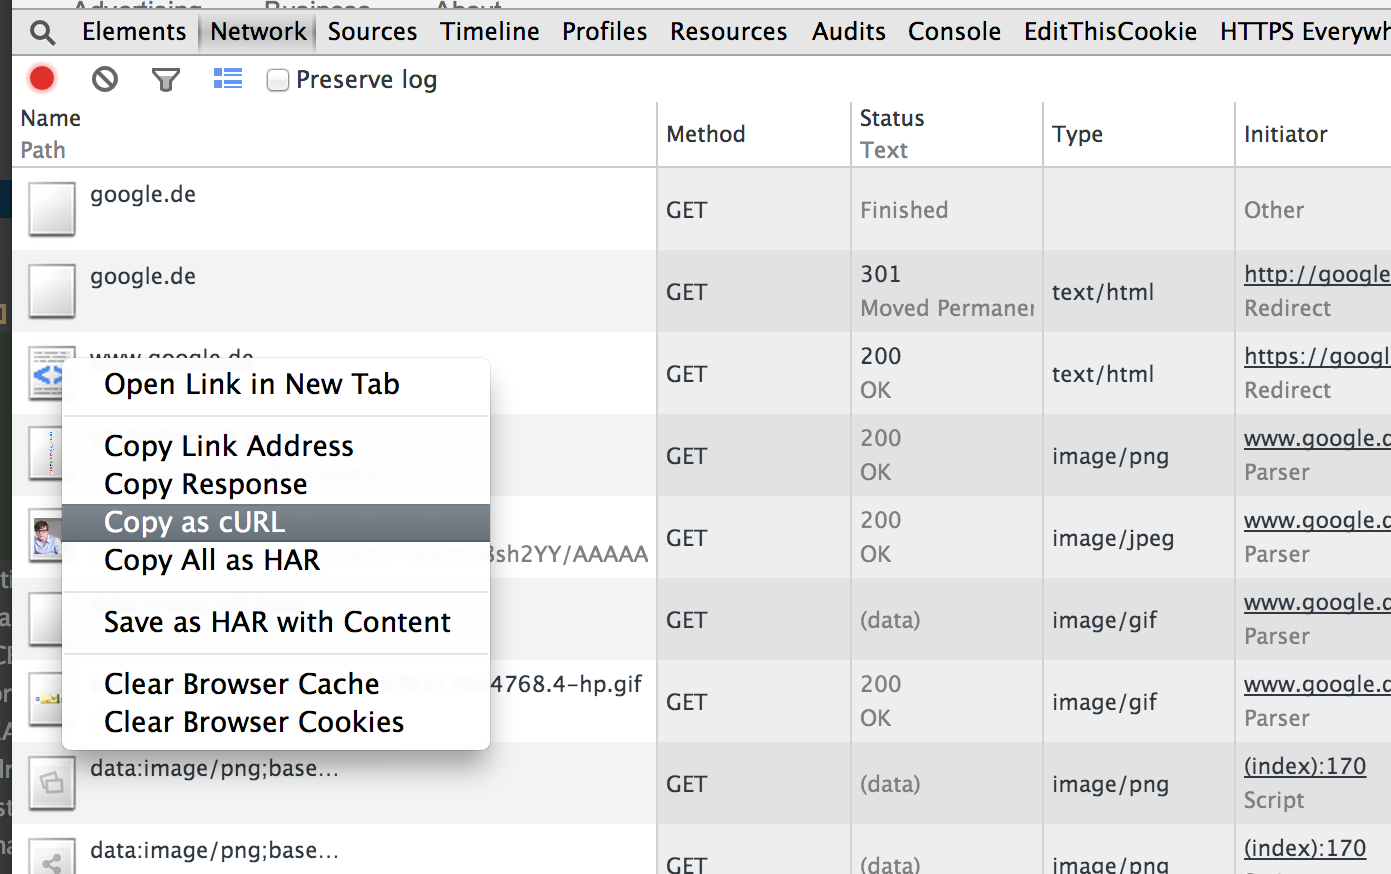The image size is (1391, 874).
Task: Open the last (index):170 initiator link
Action: [x=1305, y=848]
